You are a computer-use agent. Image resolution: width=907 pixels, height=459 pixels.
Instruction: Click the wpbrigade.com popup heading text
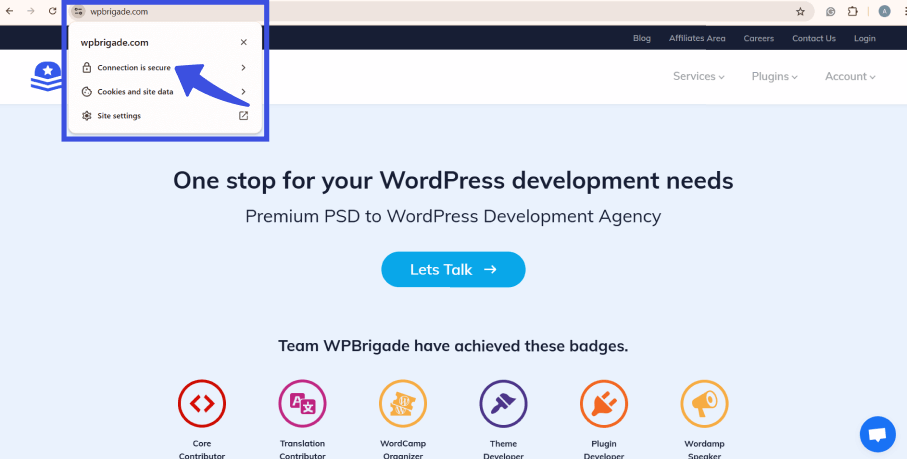tap(115, 42)
